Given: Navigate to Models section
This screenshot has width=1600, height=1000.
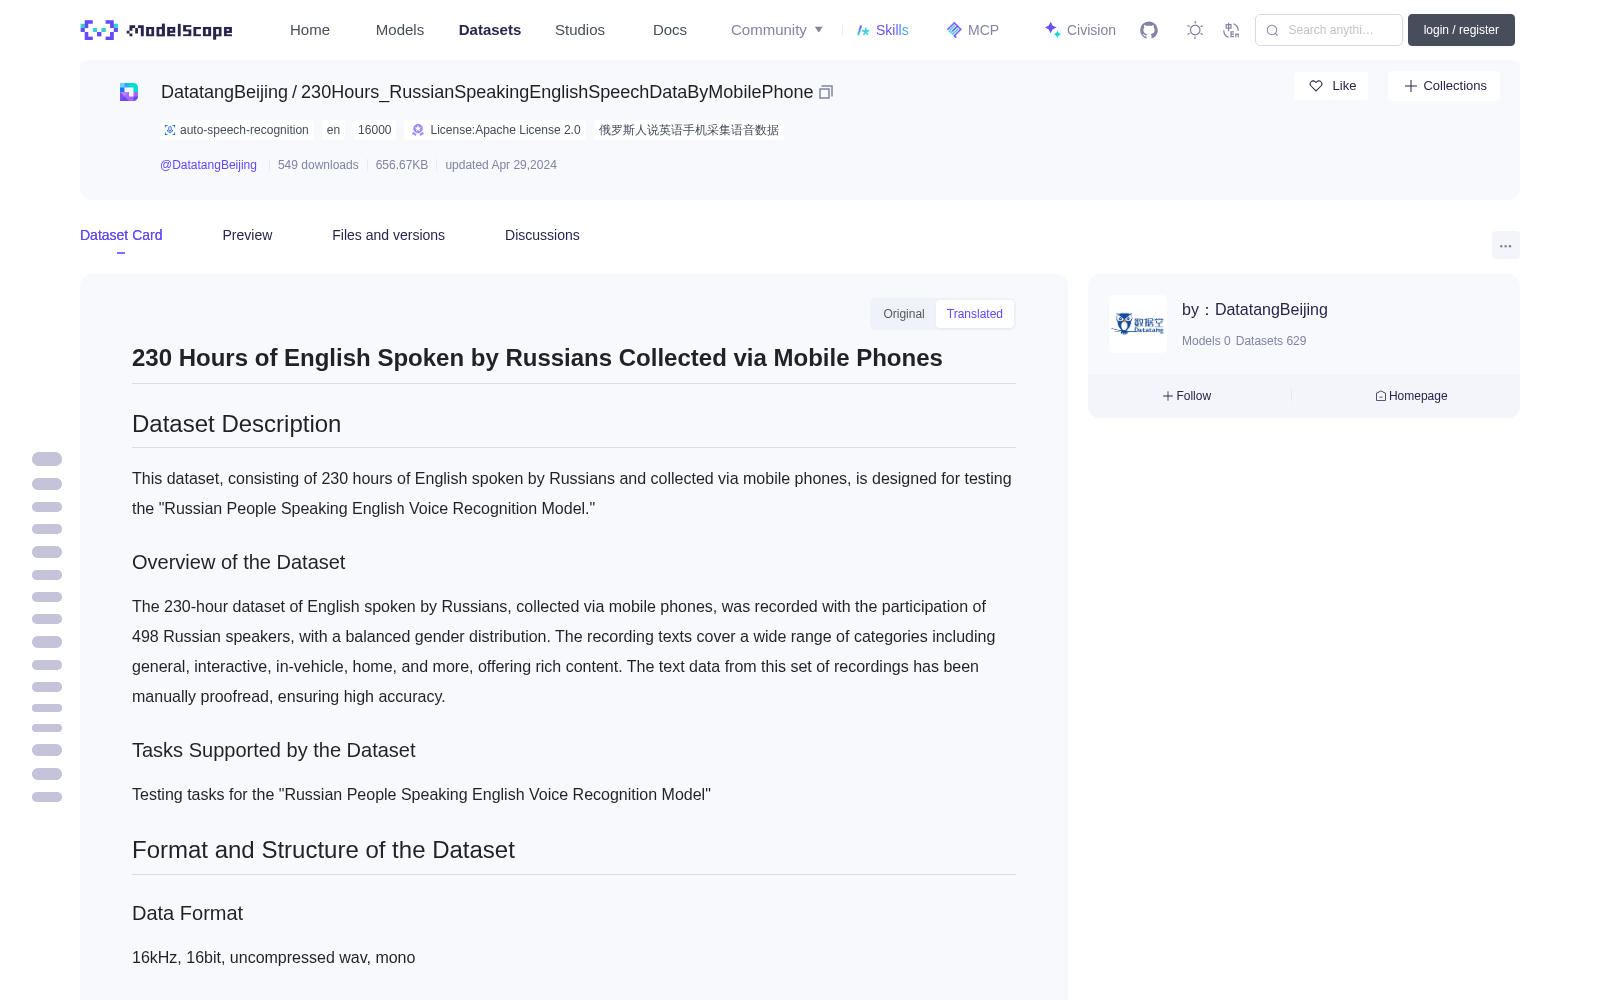Looking at the screenshot, I should [x=400, y=30].
